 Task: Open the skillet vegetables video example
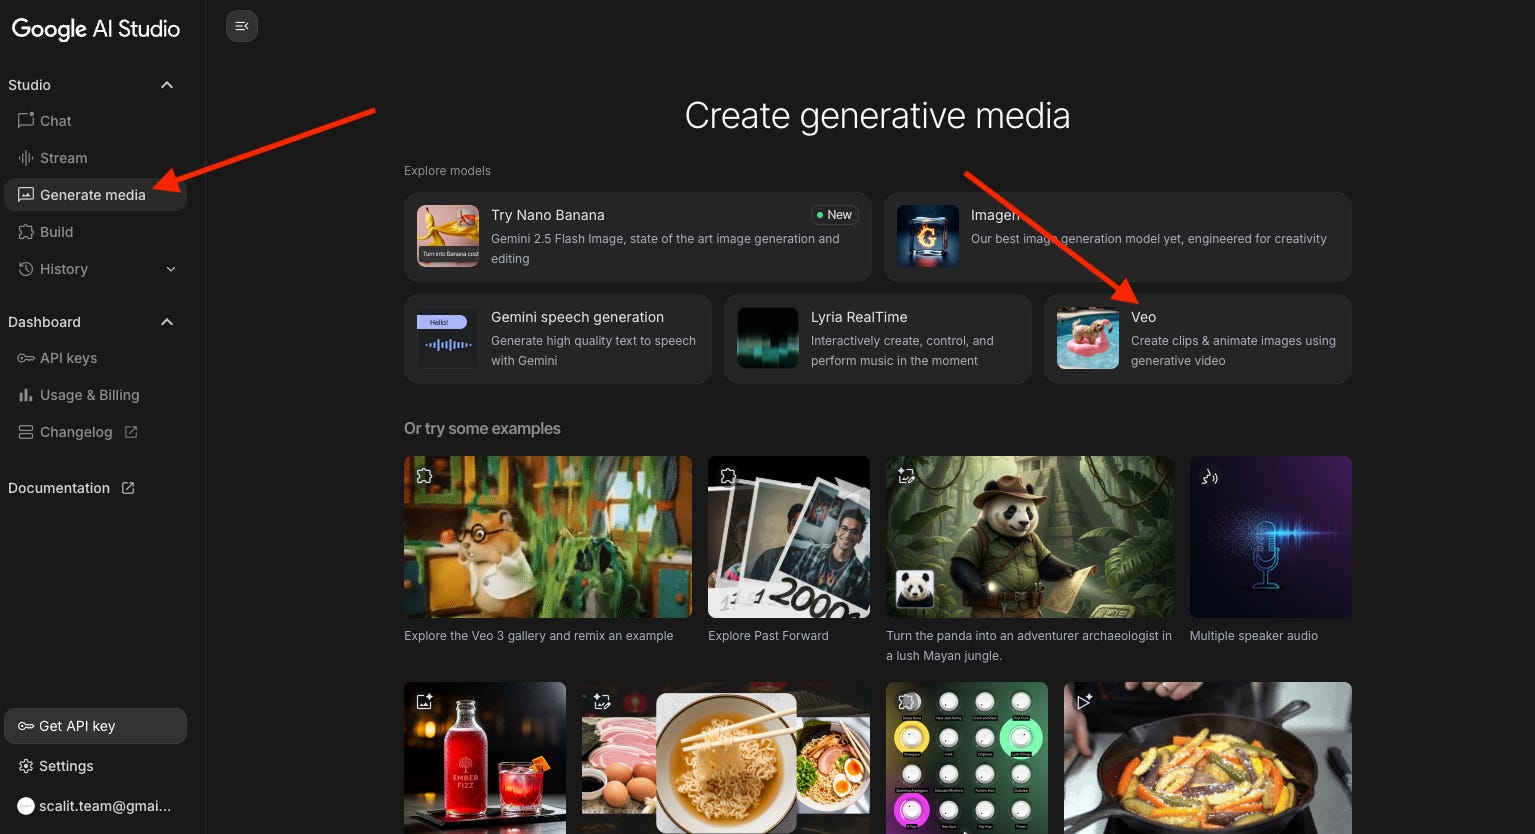pyautogui.click(x=1208, y=758)
